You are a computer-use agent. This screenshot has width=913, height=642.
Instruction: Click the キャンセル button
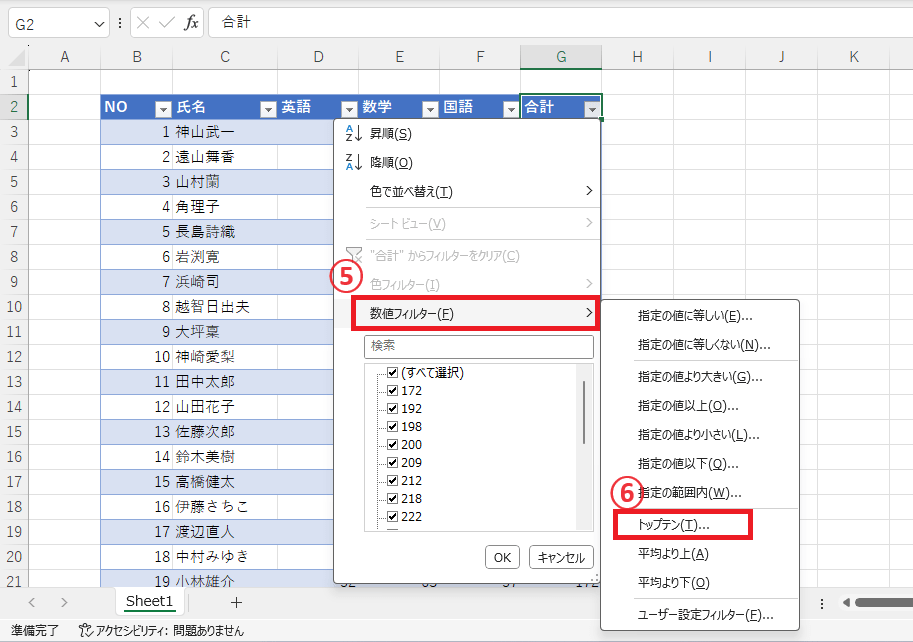coord(561,558)
